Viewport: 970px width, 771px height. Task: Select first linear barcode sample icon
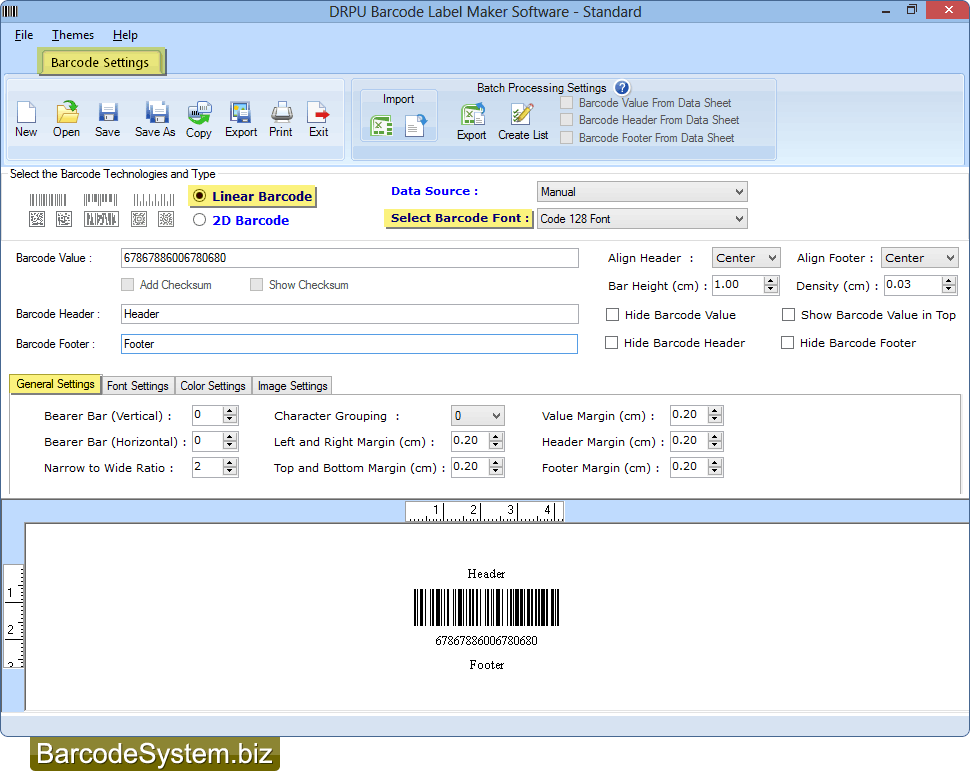pyautogui.click(x=48, y=200)
